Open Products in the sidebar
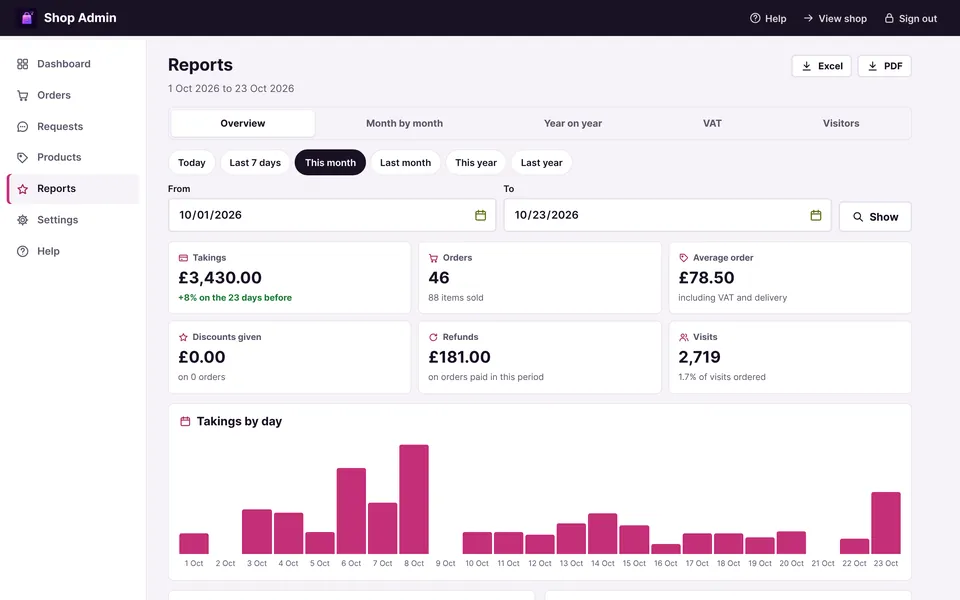 coord(73,157)
